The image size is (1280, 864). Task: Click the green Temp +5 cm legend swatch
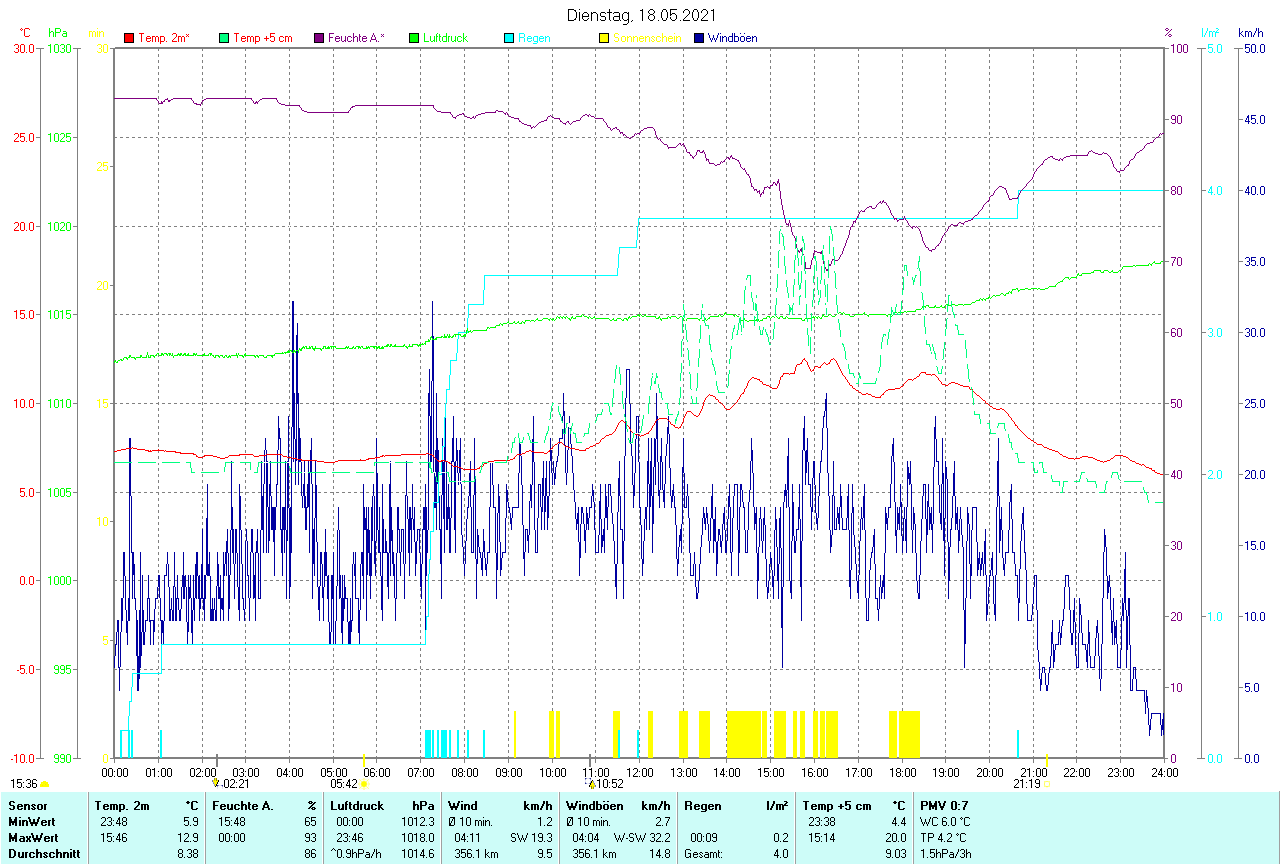(x=224, y=38)
